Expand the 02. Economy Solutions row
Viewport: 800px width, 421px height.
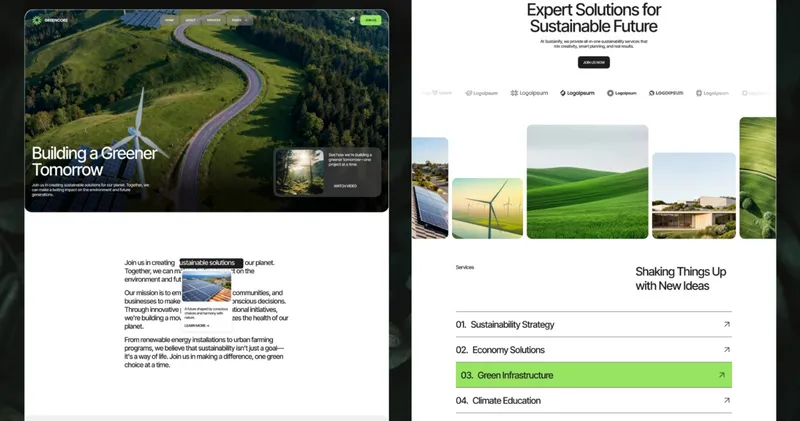[x=593, y=350]
